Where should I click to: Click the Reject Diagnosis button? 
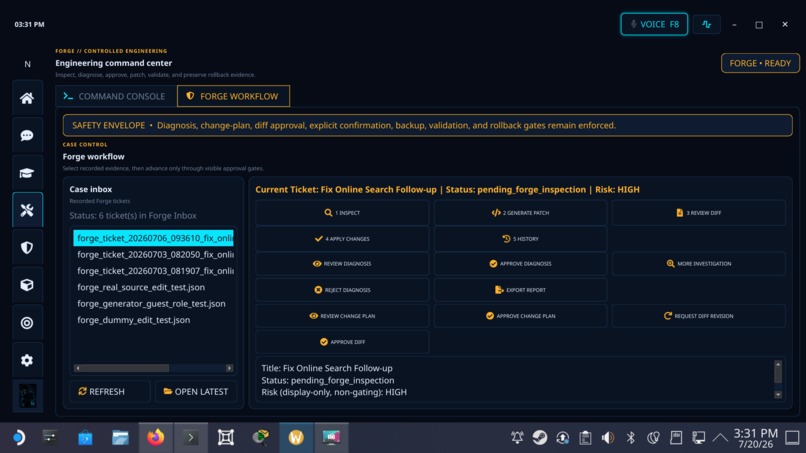tap(342, 289)
